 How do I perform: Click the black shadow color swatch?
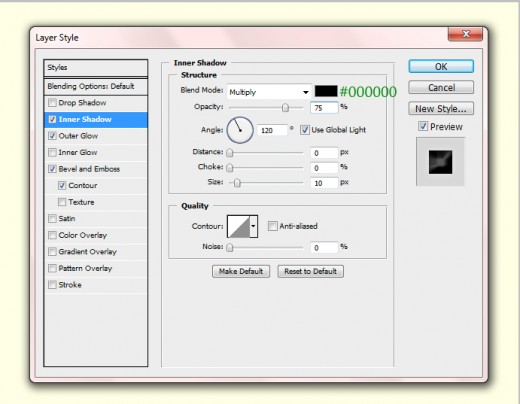point(326,91)
